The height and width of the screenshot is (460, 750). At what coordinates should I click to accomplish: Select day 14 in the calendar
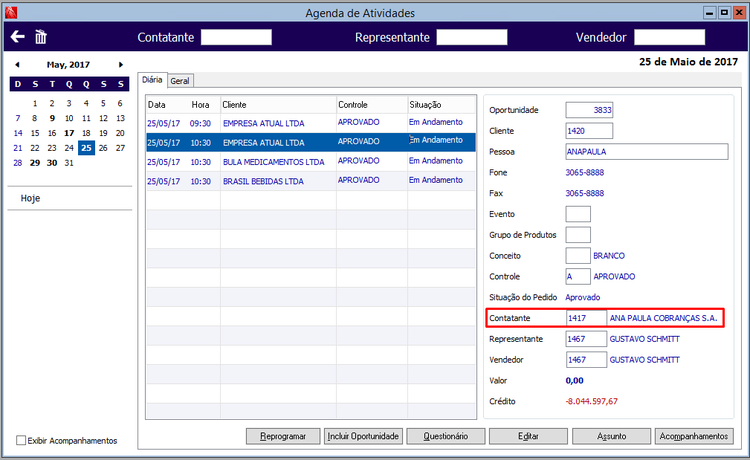click(18, 133)
